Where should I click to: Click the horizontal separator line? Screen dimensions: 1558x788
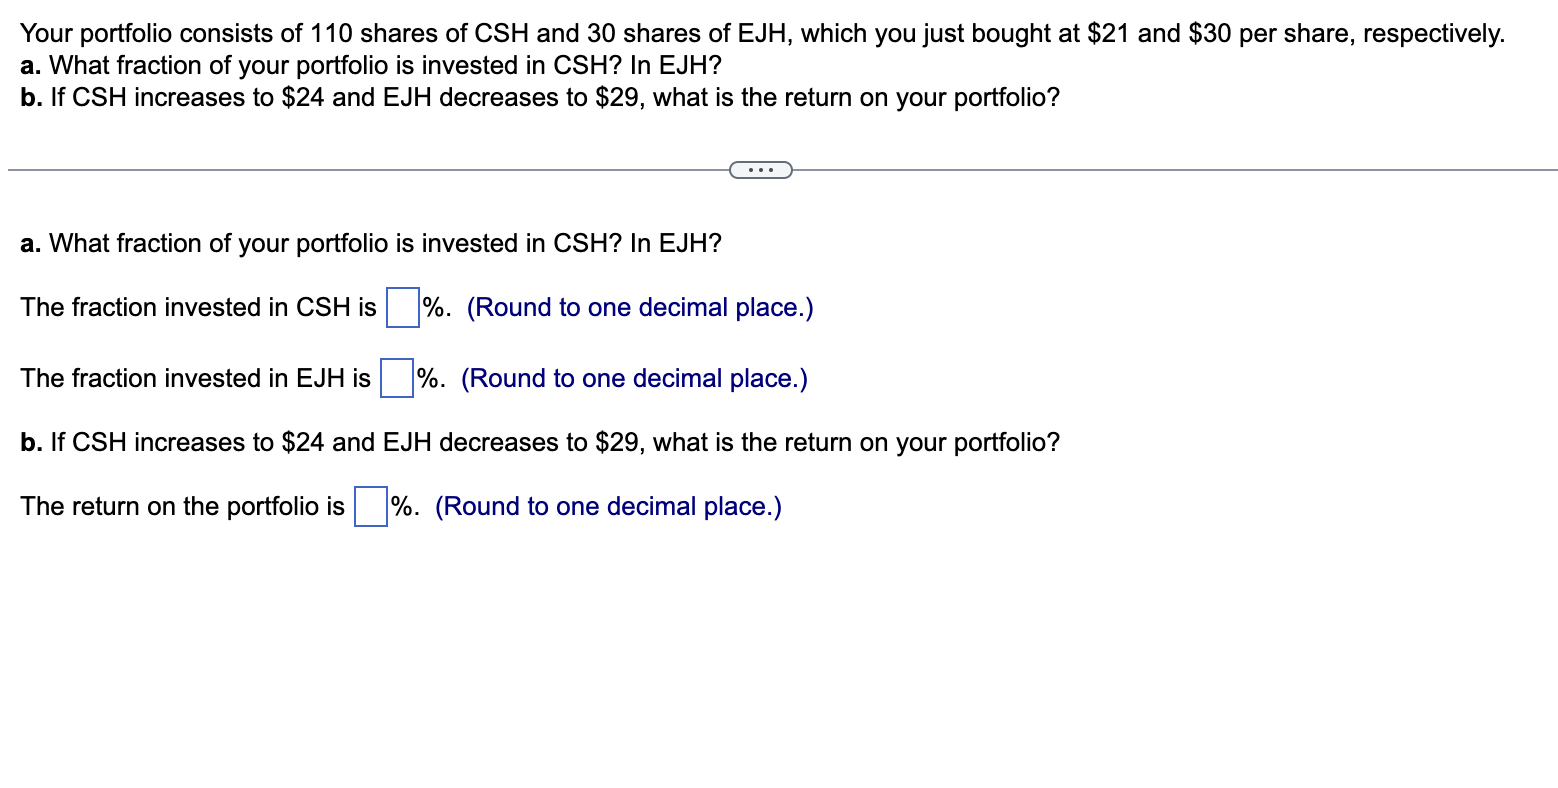[x=300, y=169]
